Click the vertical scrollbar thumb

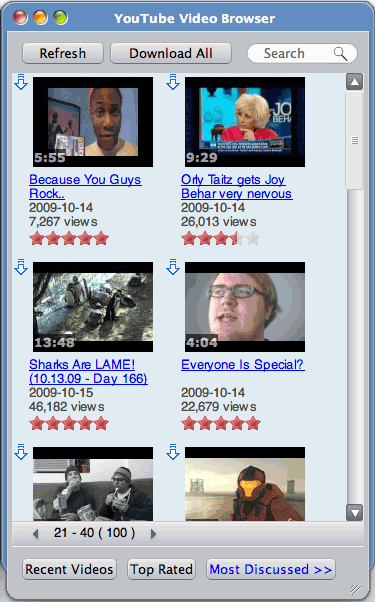(x=355, y=140)
